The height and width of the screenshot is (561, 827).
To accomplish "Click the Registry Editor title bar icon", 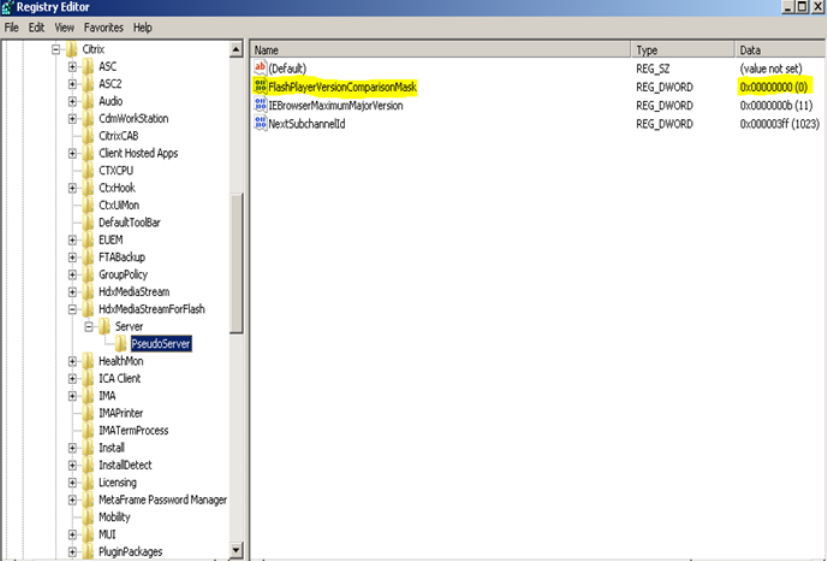I will coord(7,7).
